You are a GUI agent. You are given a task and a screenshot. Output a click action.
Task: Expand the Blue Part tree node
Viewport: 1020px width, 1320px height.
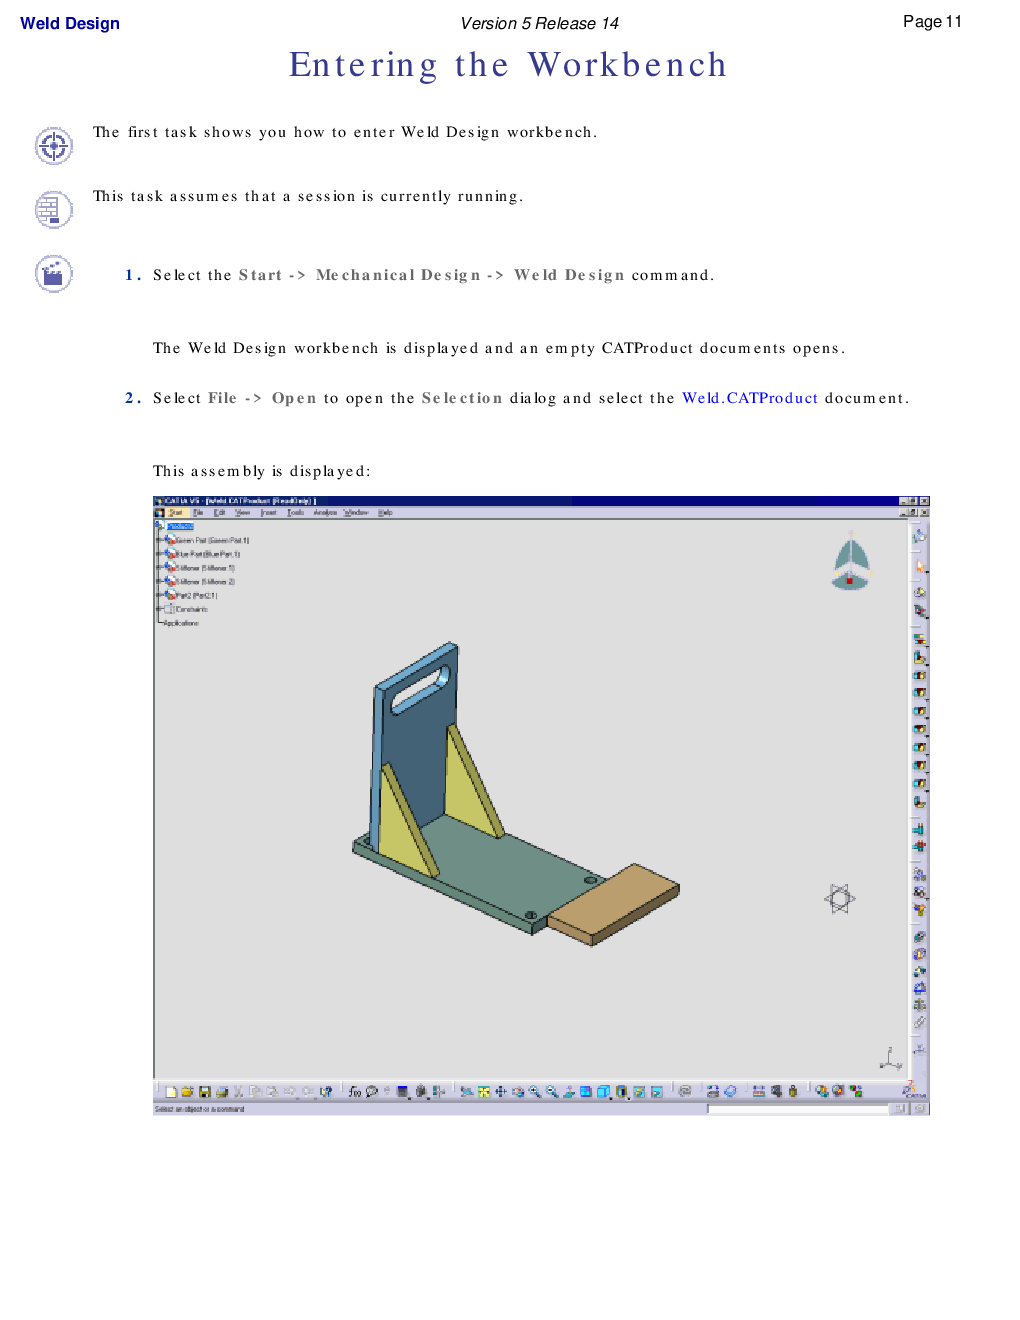[x=159, y=554]
